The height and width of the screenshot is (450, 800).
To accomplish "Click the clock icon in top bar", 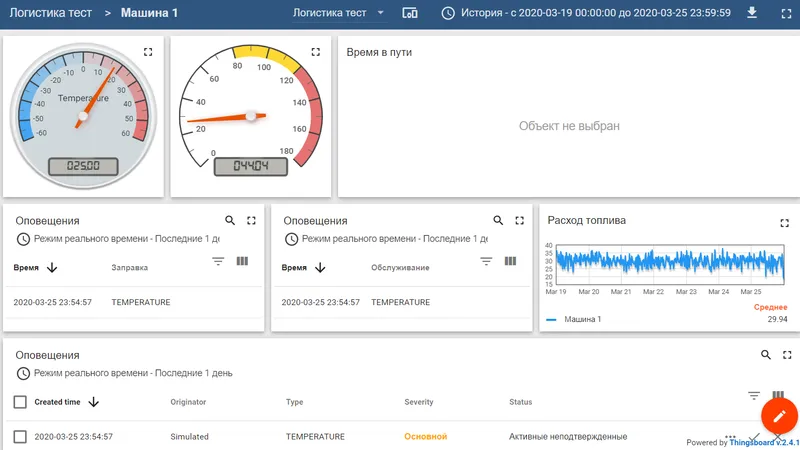I will click(448, 13).
